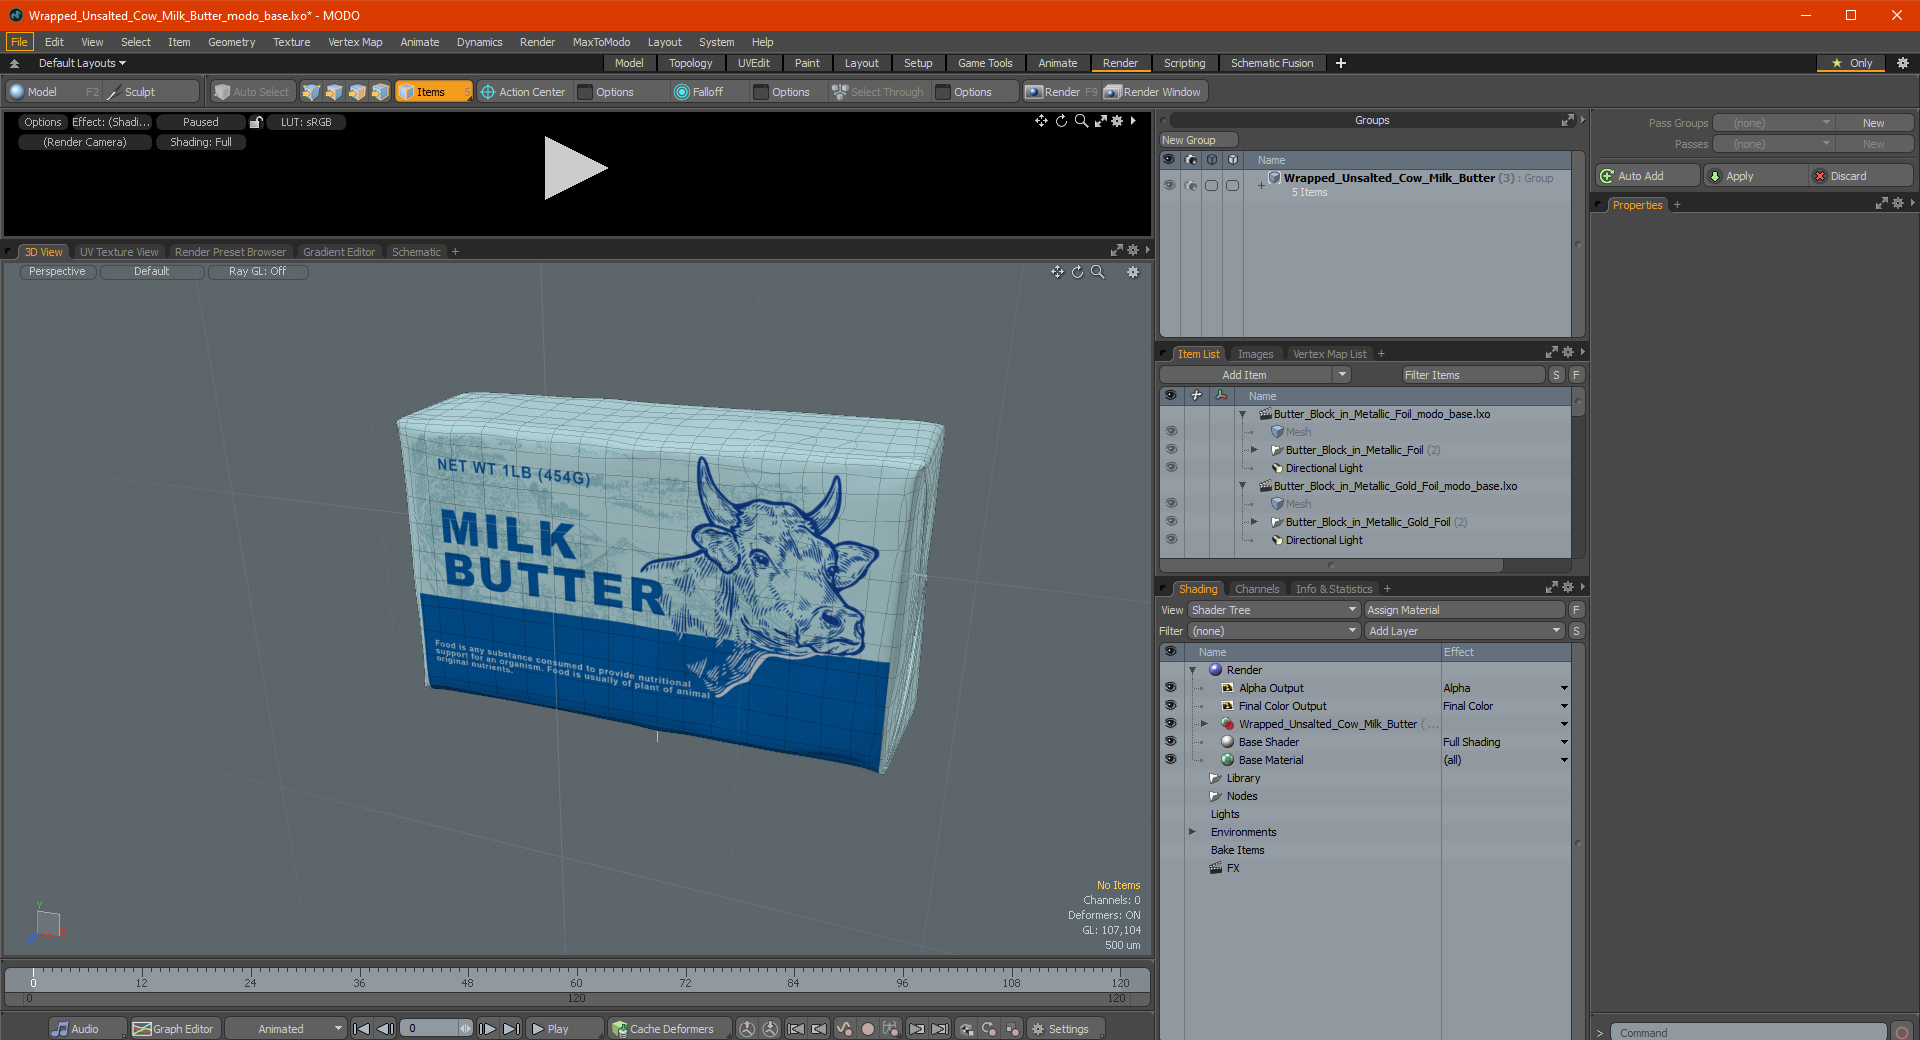Click the Vertices selection mode icon
1920x1040 pixels.
(311, 92)
